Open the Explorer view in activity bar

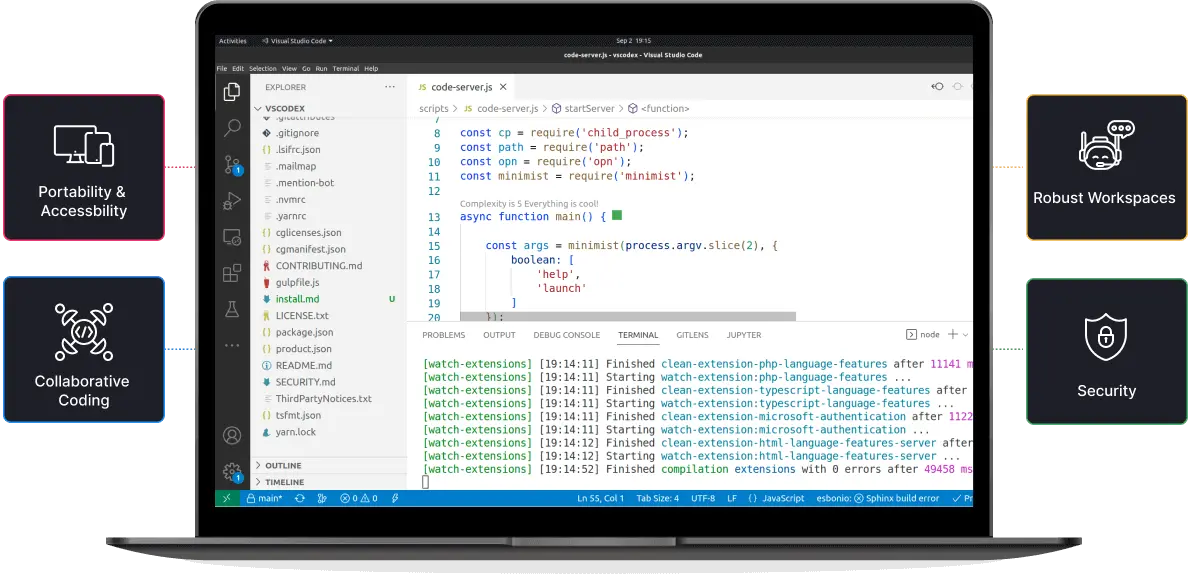coord(232,92)
